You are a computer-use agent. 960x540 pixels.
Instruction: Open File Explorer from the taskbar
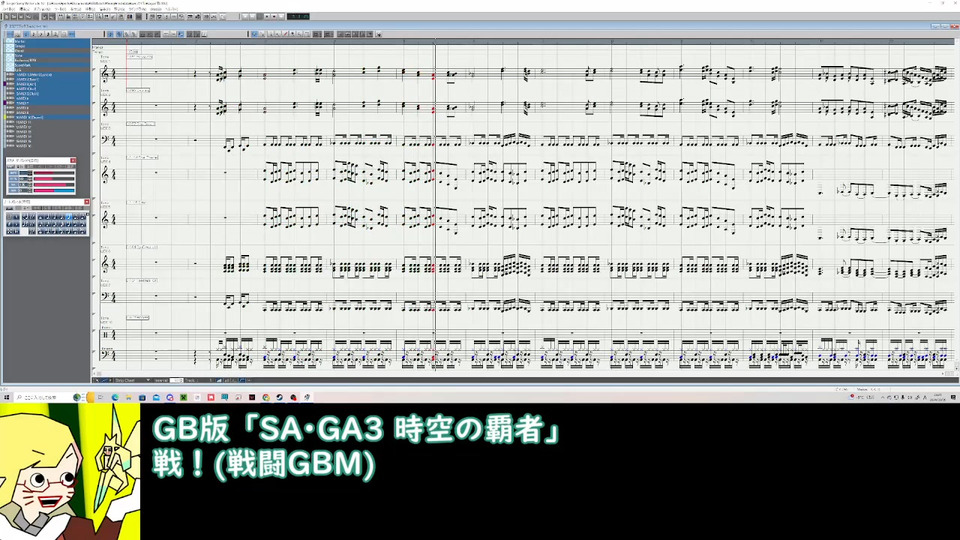tap(129, 397)
